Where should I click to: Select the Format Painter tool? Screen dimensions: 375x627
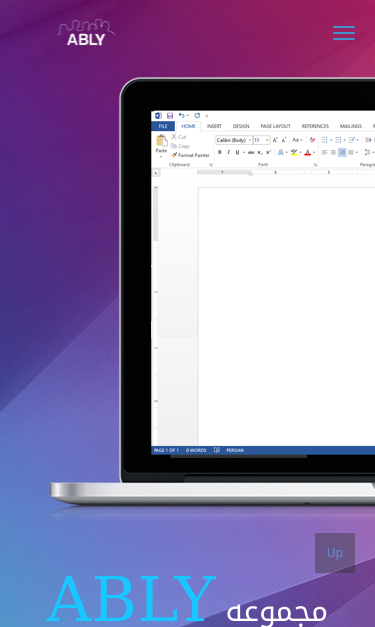click(x=190, y=155)
